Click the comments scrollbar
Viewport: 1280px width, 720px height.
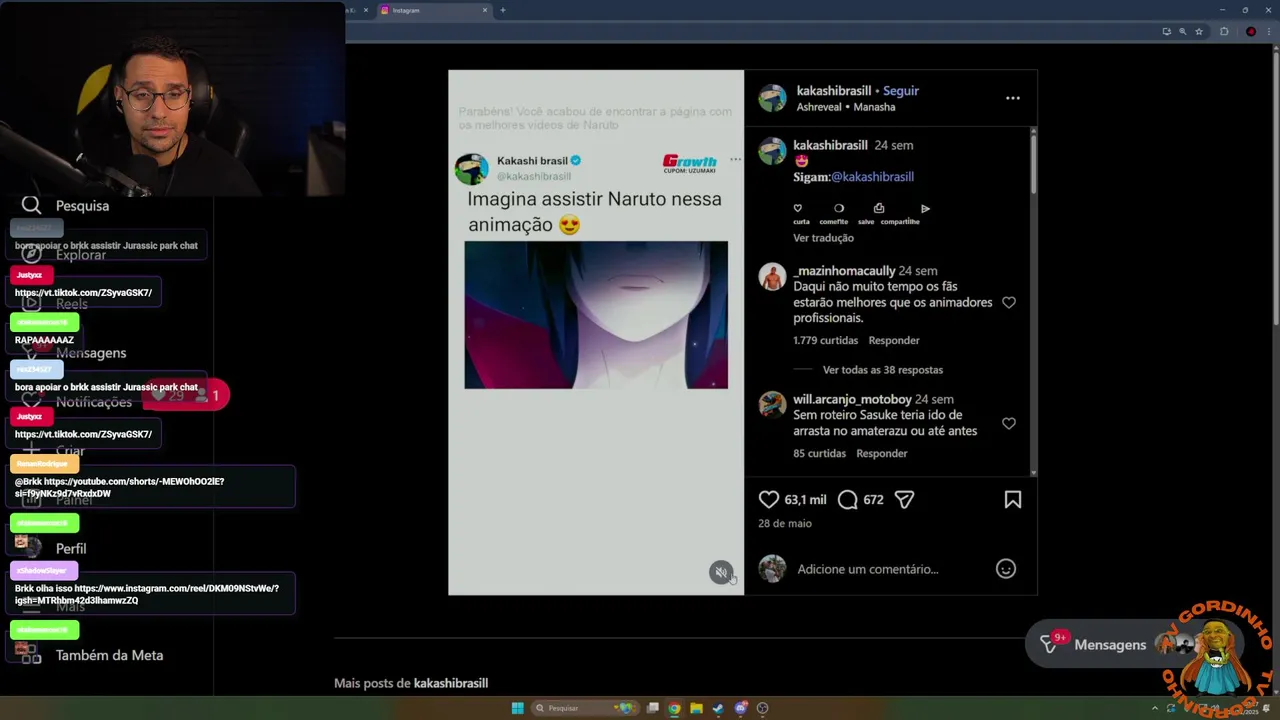point(1033,165)
